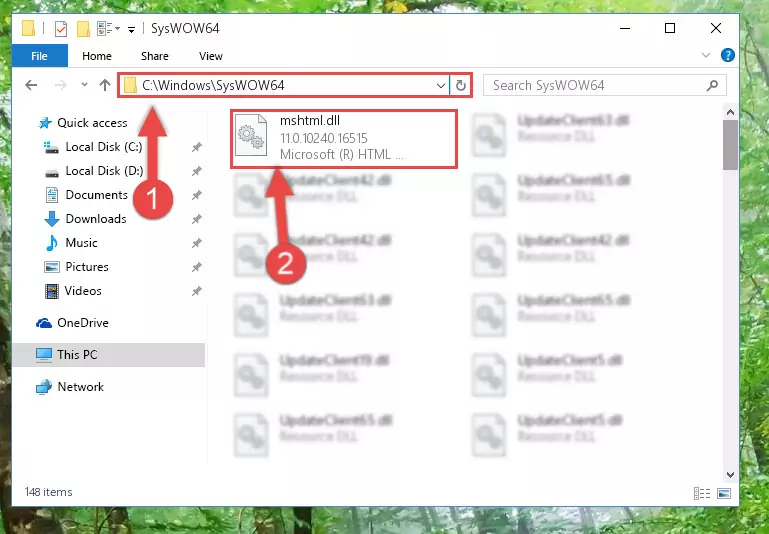Click the OneDrive cloud icon
This screenshot has height=534, width=769.
(44, 323)
